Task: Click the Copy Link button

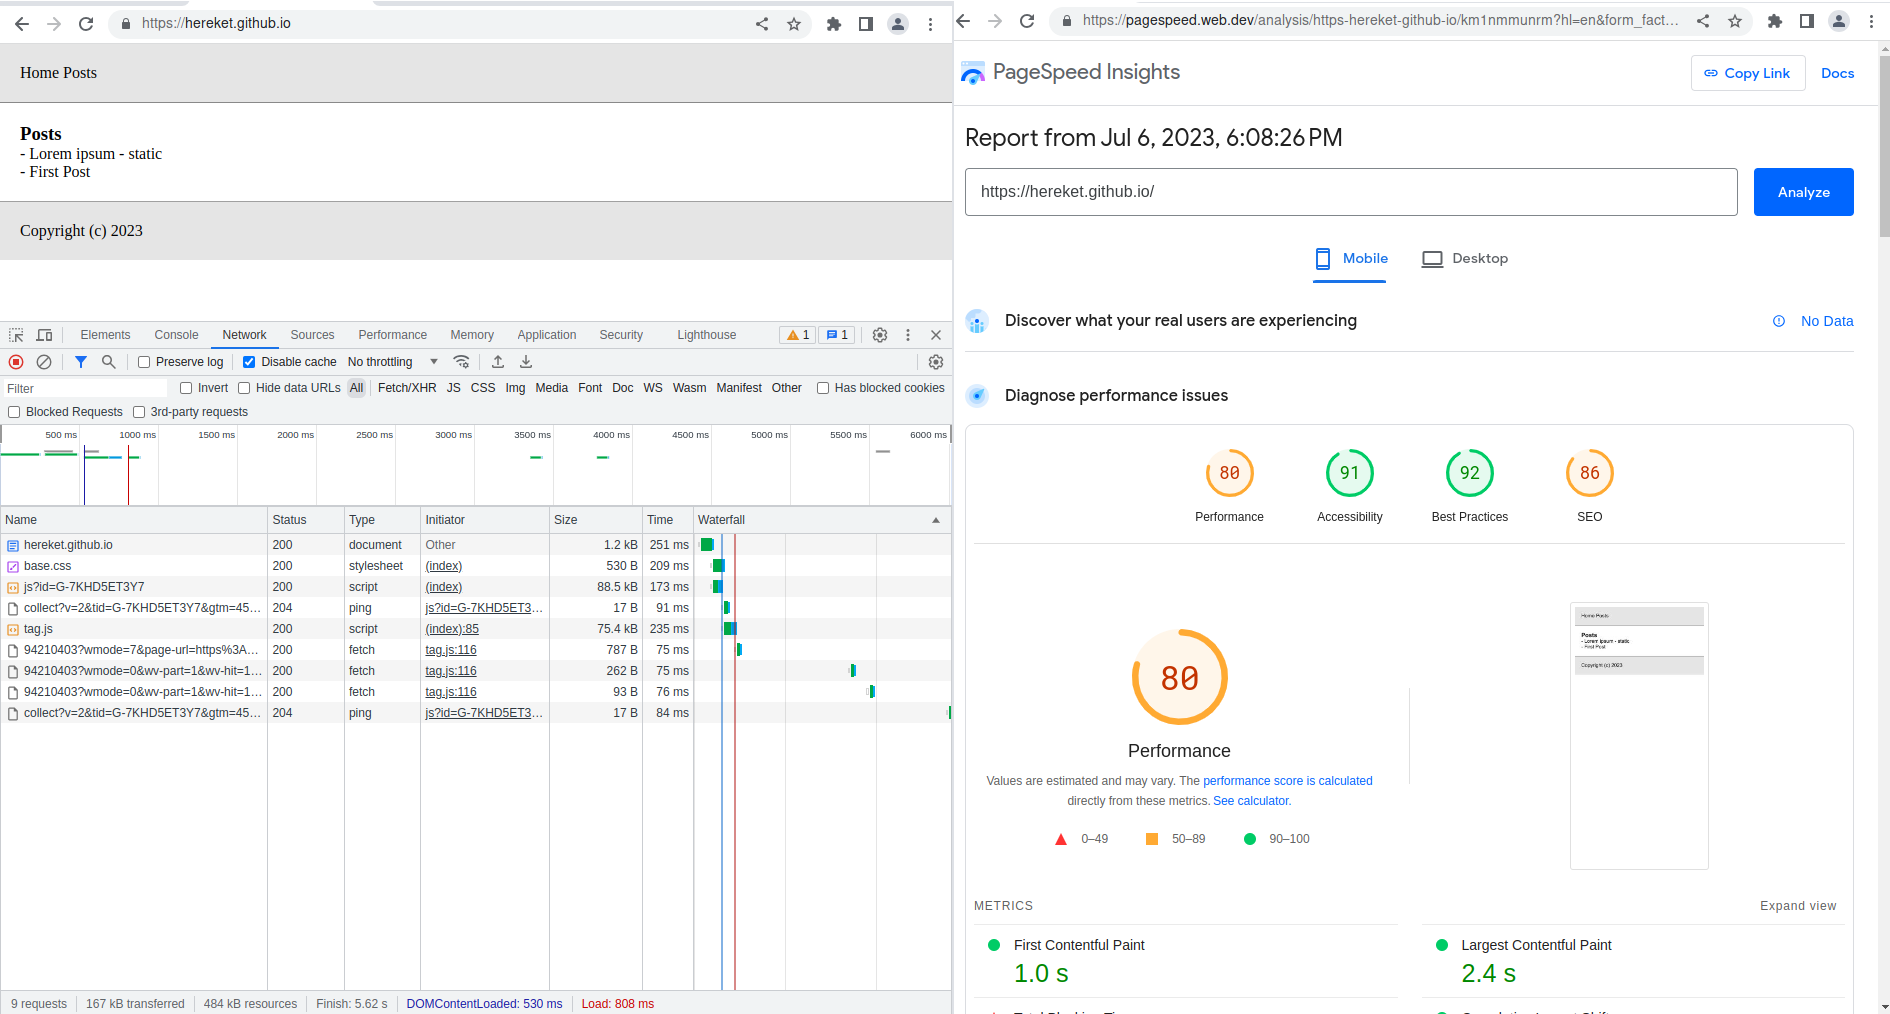Action: (x=1747, y=73)
